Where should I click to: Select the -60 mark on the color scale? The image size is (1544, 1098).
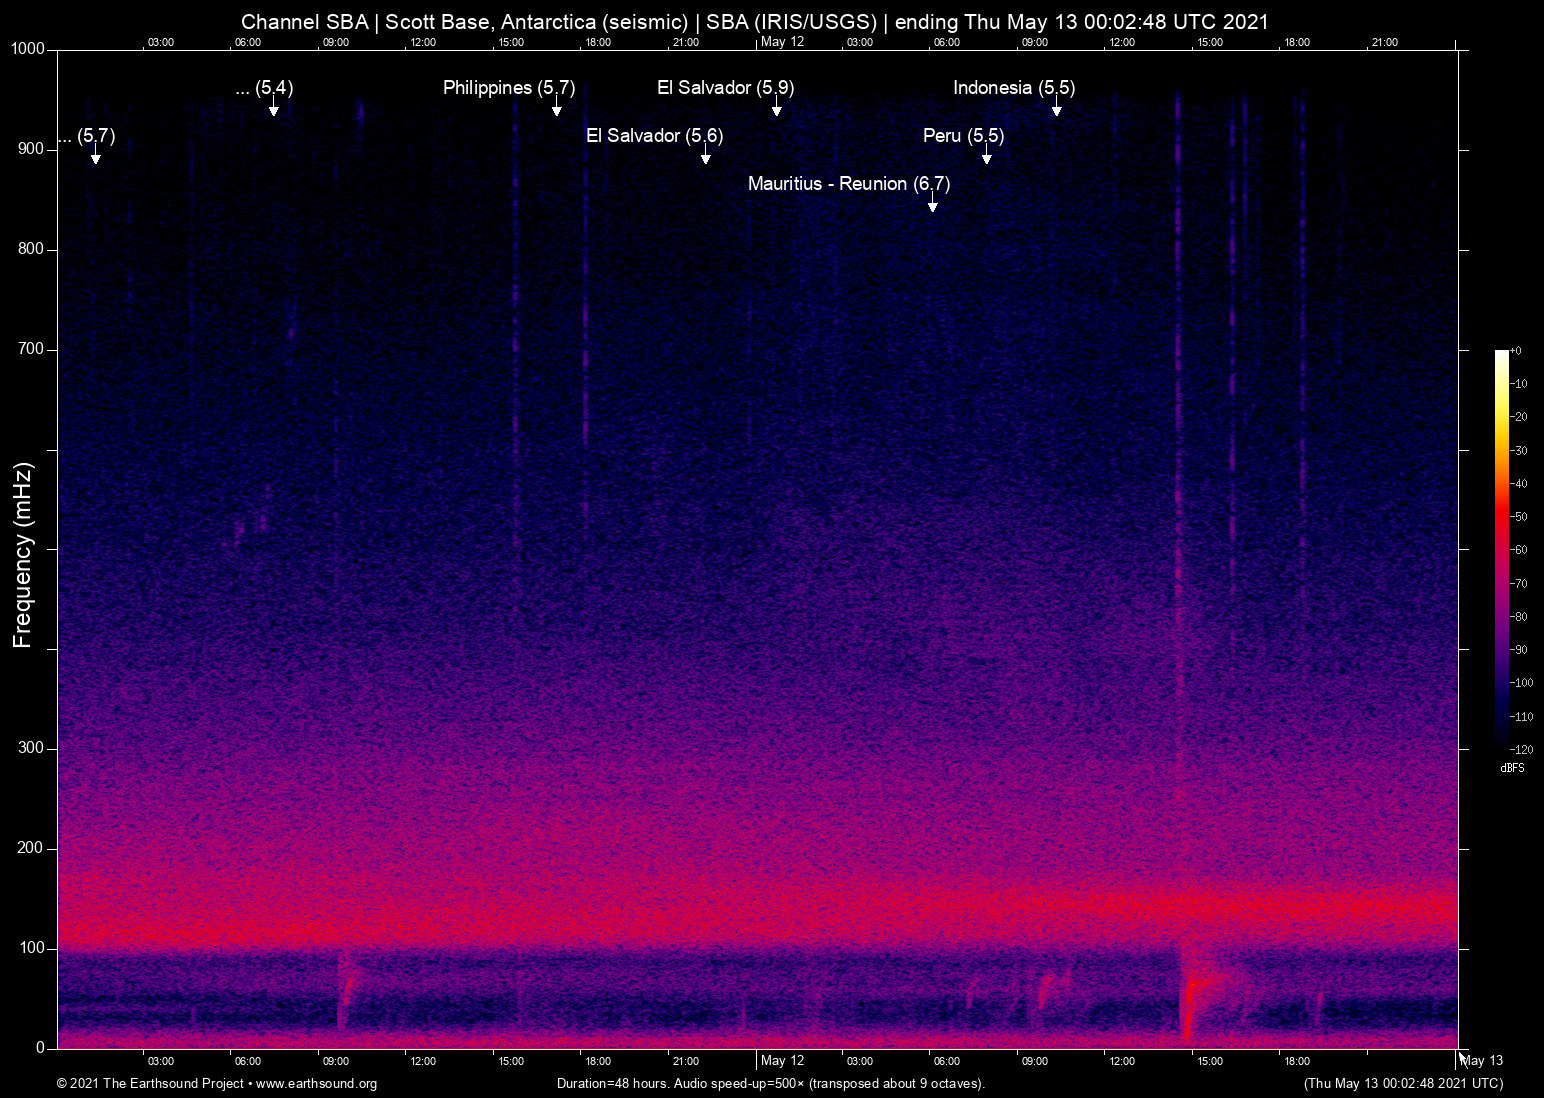pyautogui.click(x=1519, y=550)
